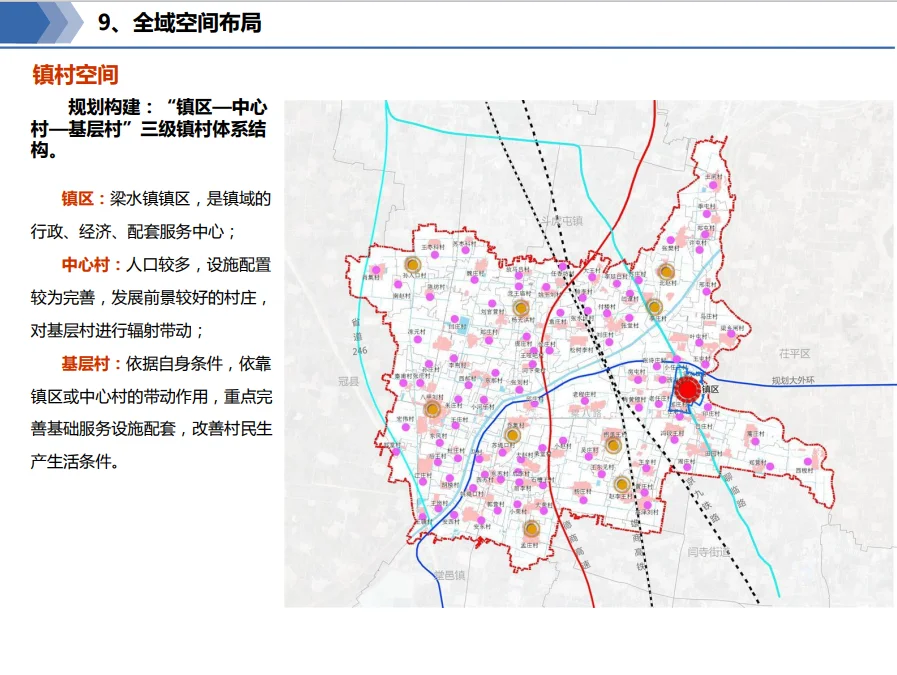Click the 规划大外环 road label
Image resolution: width=897 pixels, height=675 pixels.
(793, 380)
